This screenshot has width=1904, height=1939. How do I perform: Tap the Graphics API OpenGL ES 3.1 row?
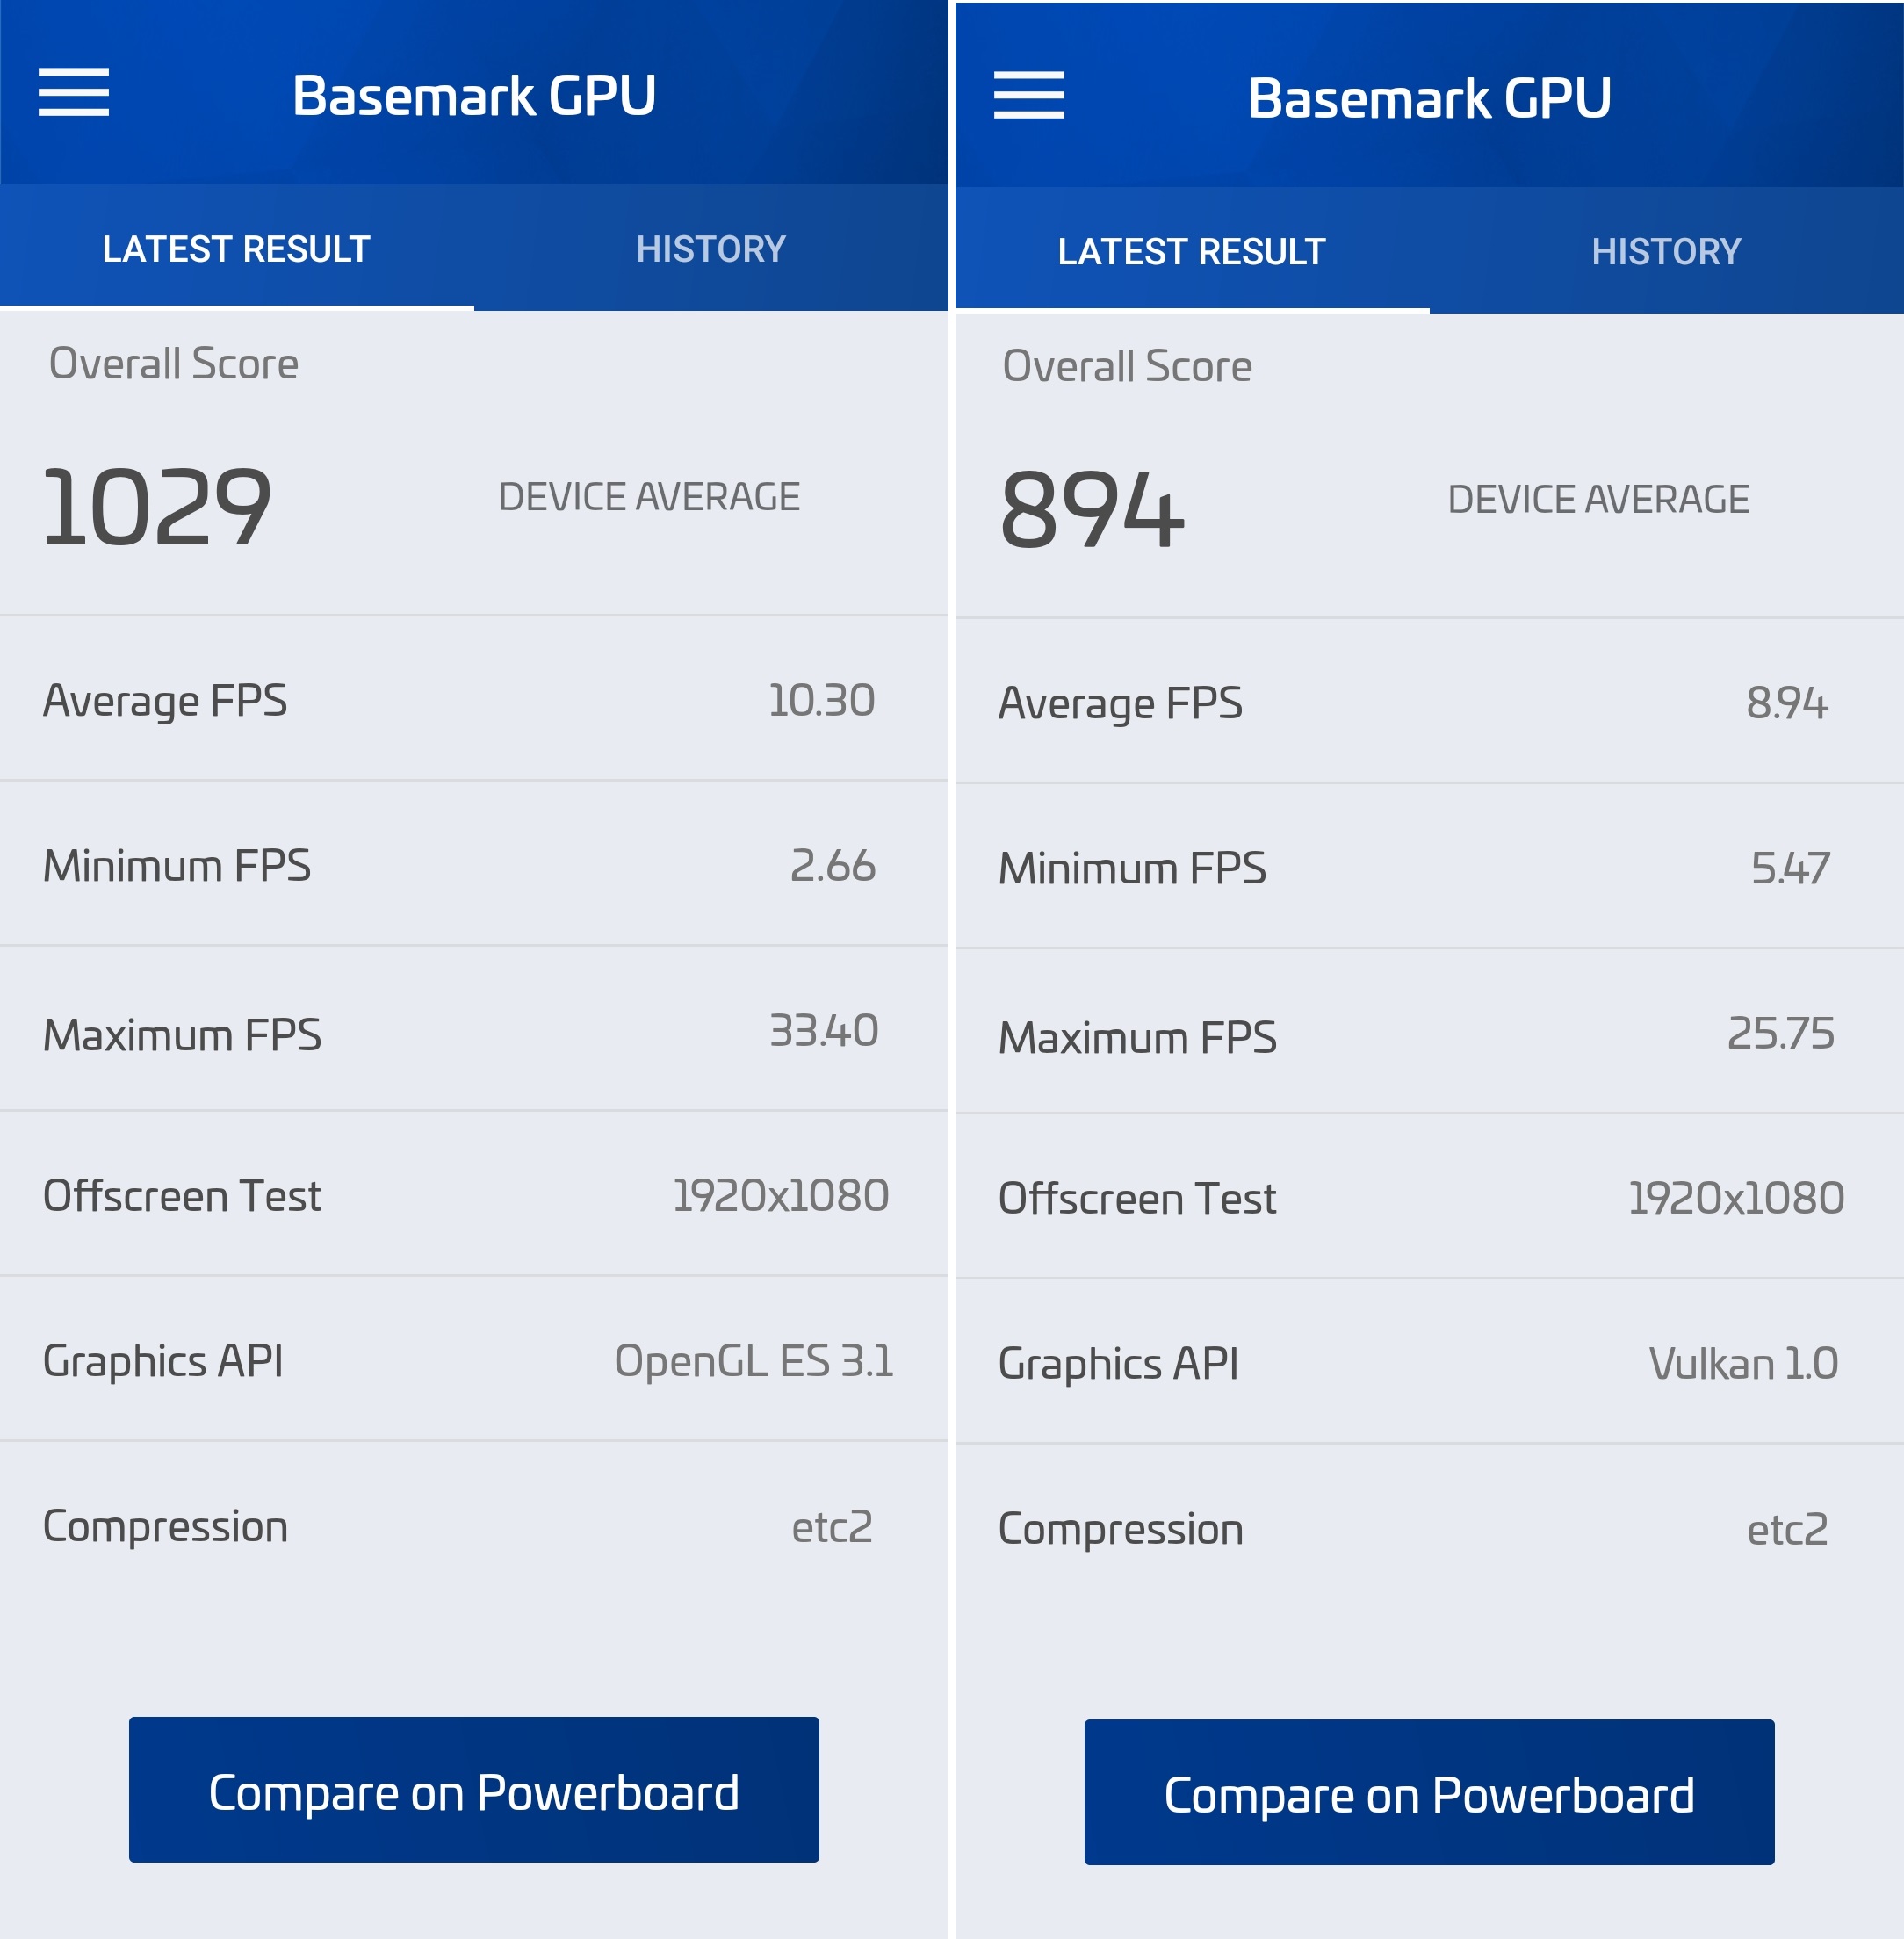click(474, 1359)
